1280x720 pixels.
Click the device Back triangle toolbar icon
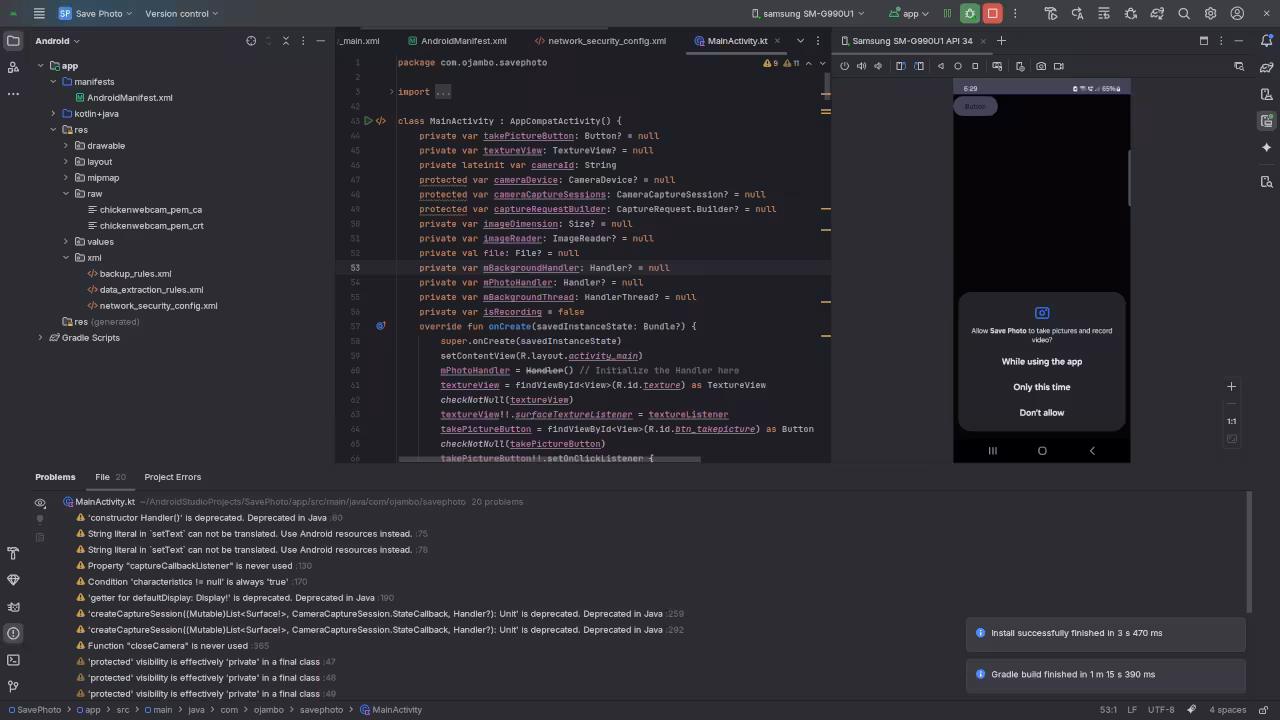point(940,66)
